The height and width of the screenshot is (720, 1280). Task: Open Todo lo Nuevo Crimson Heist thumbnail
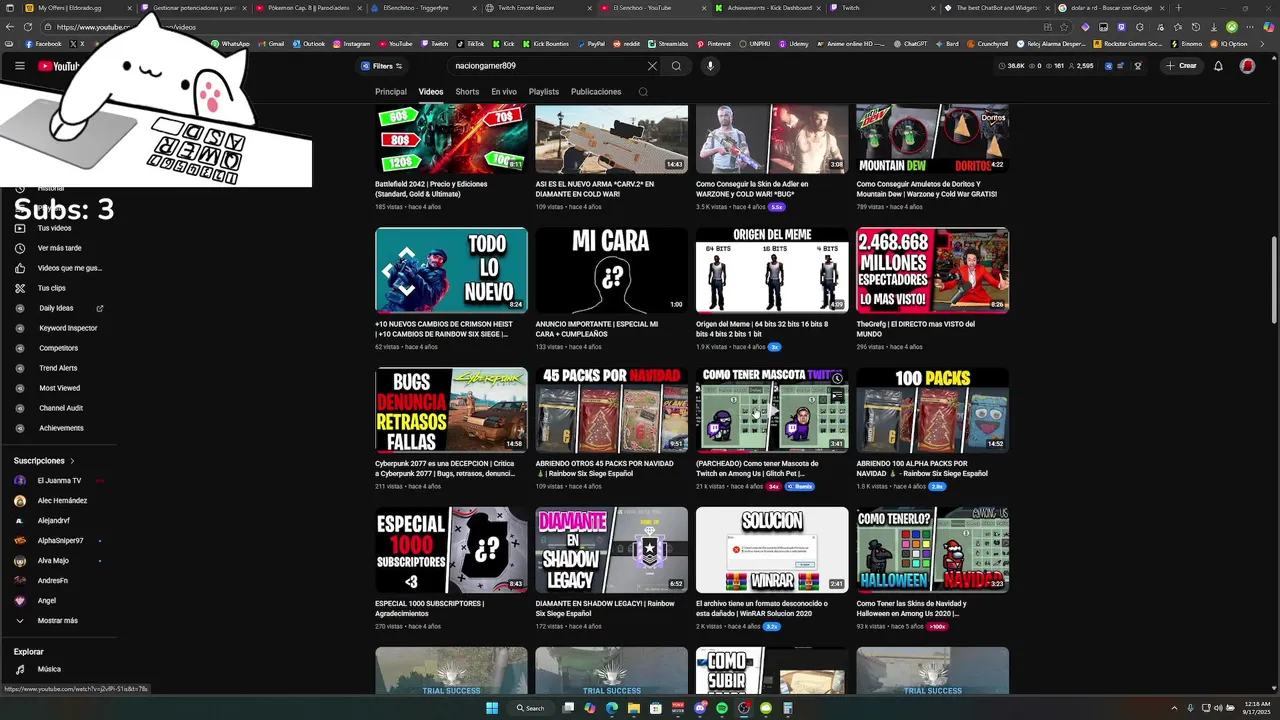(x=451, y=270)
